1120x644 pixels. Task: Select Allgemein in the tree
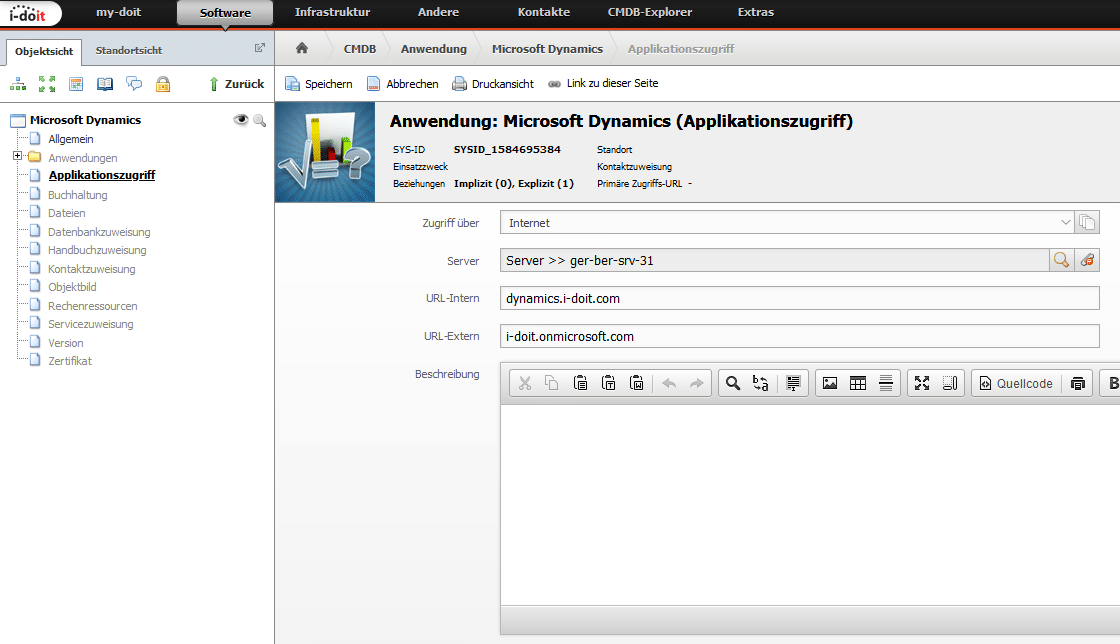(x=71, y=139)
